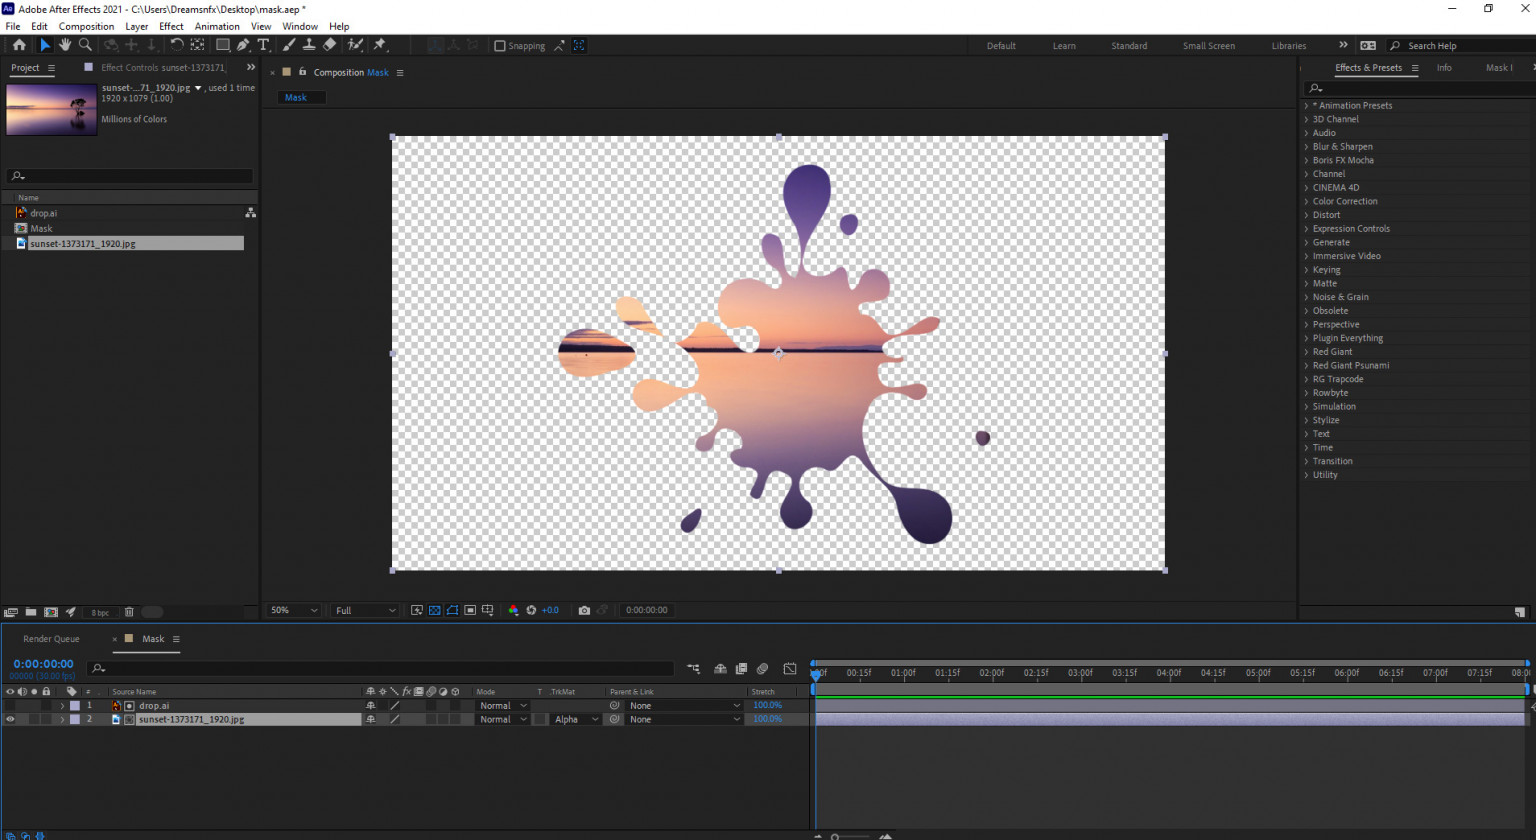Delete selected project item with trash icon

[x=129, y=612]
